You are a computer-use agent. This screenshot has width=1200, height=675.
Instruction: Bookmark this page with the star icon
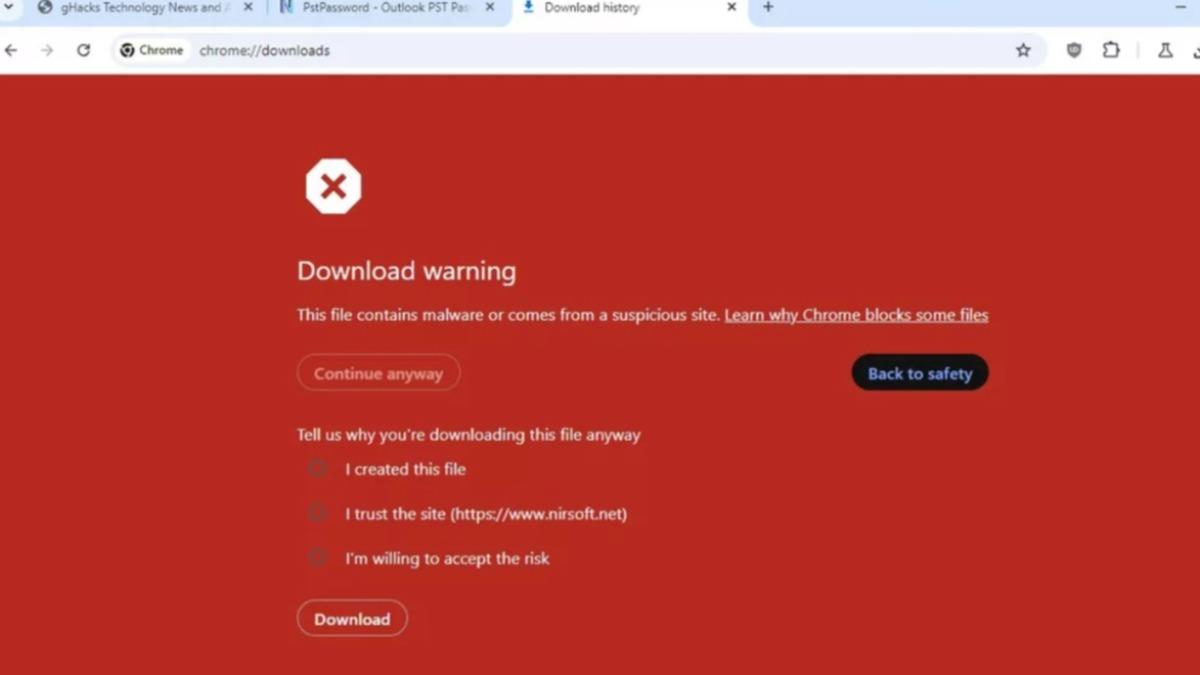1023,50
